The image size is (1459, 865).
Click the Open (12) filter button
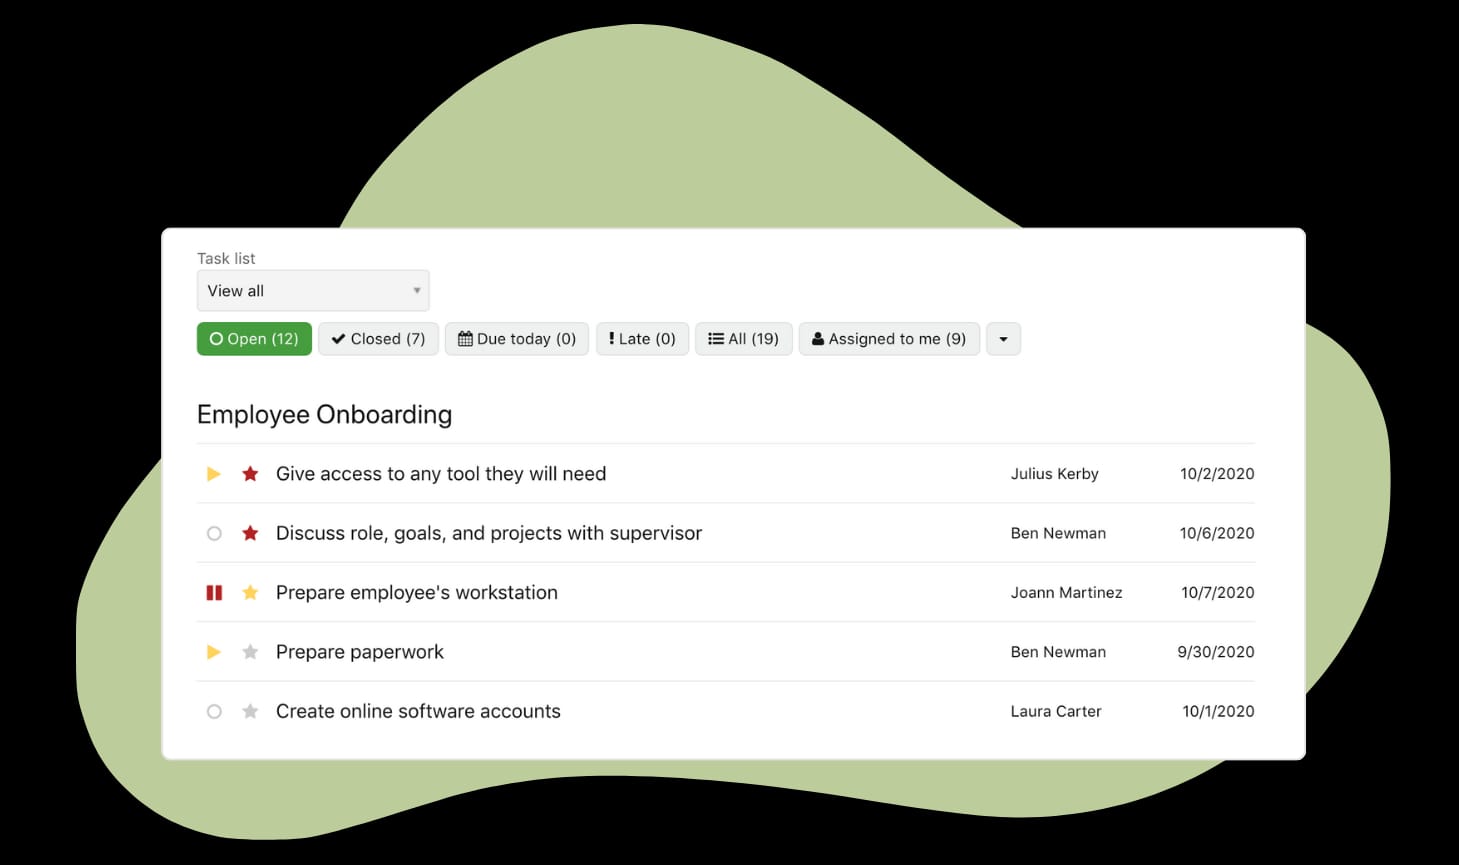pyautogui.click(x=254, y=338)
